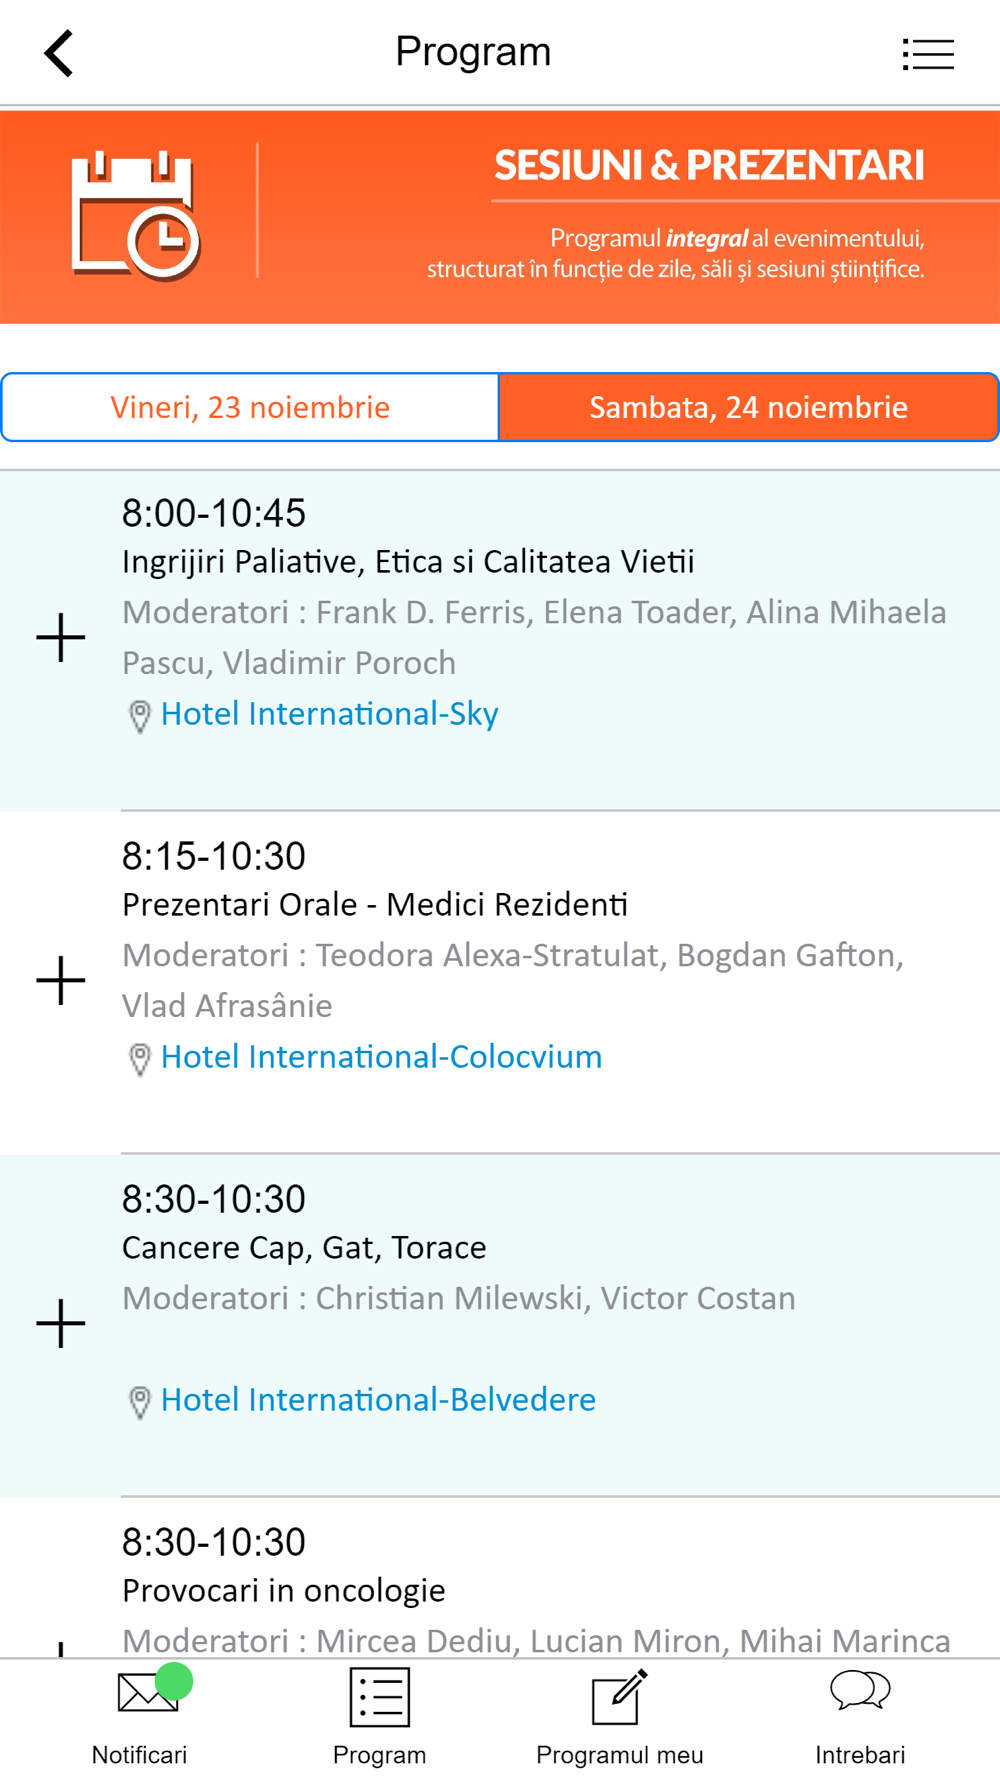Image resolution: width=1000 pixels, height=1778 pixels.
Task: Expand the Ingrijiri Paliative session with plus
Action: point(61,638)
